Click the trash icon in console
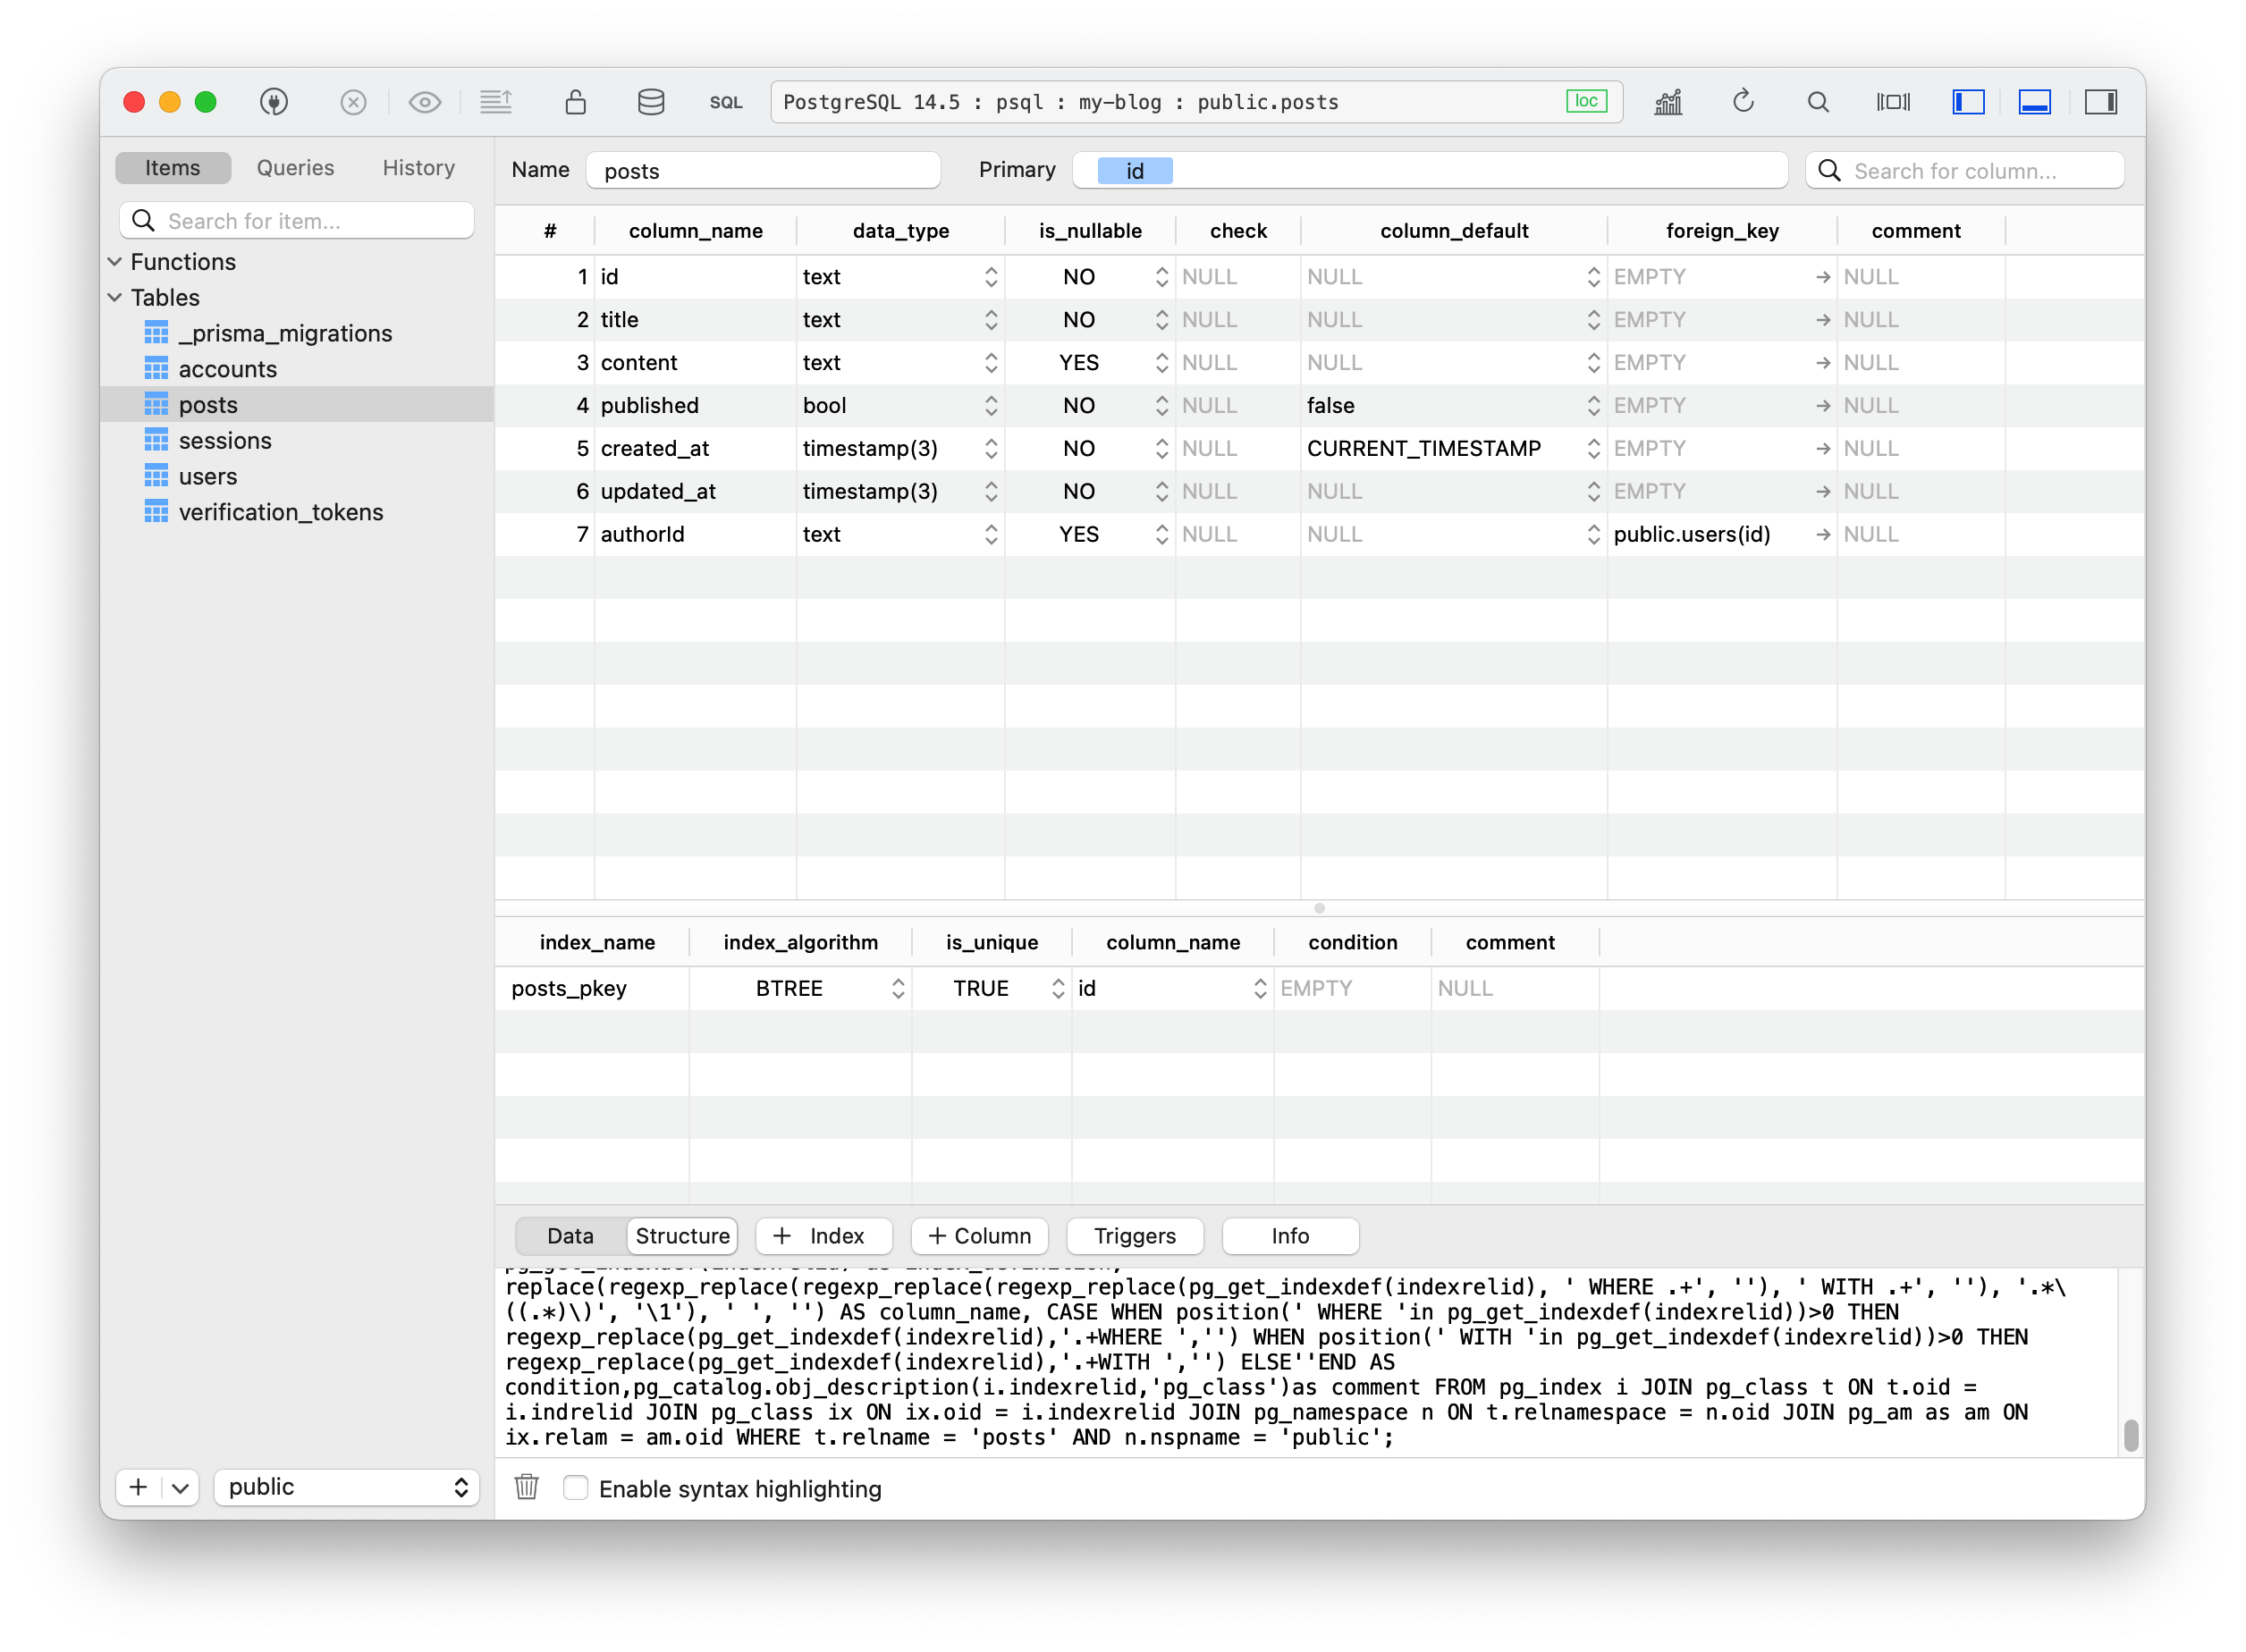 coord(527,1487)
